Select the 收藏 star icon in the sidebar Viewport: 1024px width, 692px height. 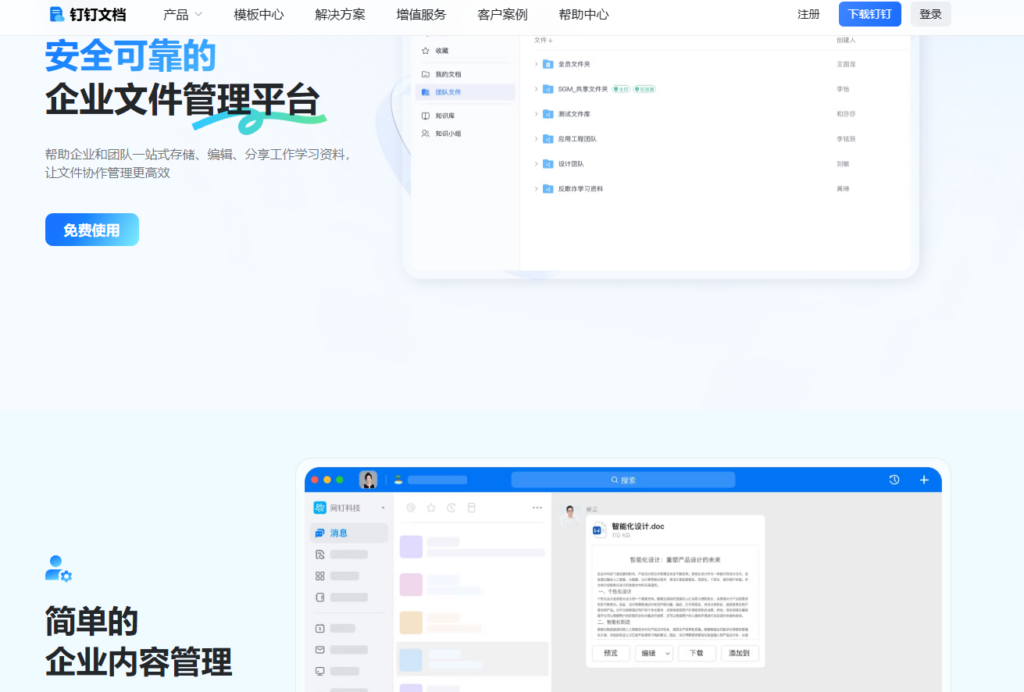425,50
